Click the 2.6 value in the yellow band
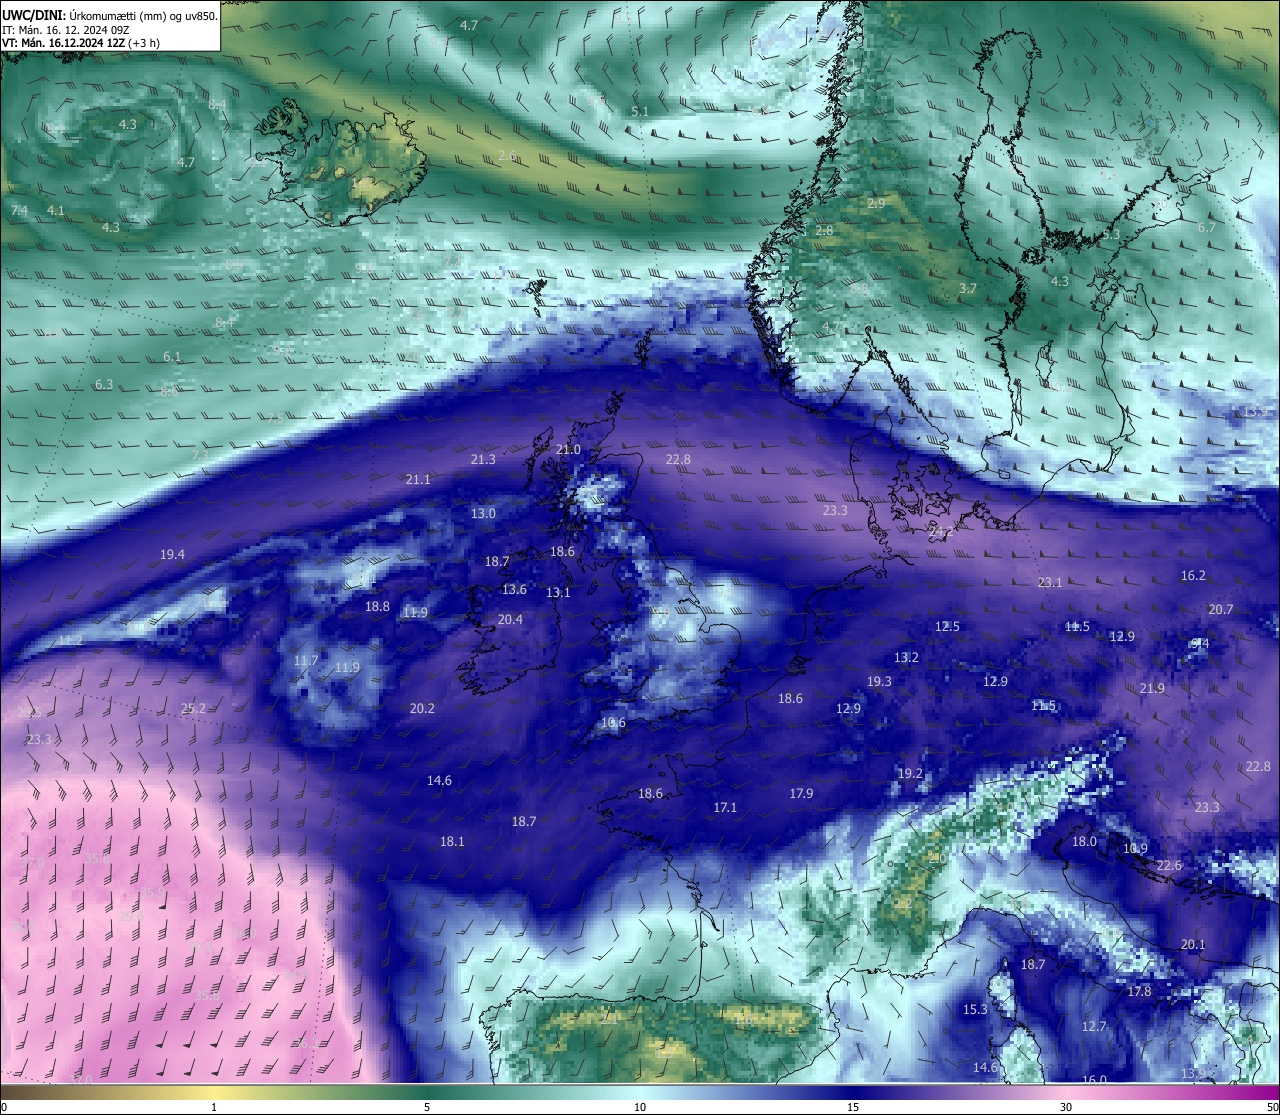The width and height of the screenshot is (1280, 1115). coord(507,155)
